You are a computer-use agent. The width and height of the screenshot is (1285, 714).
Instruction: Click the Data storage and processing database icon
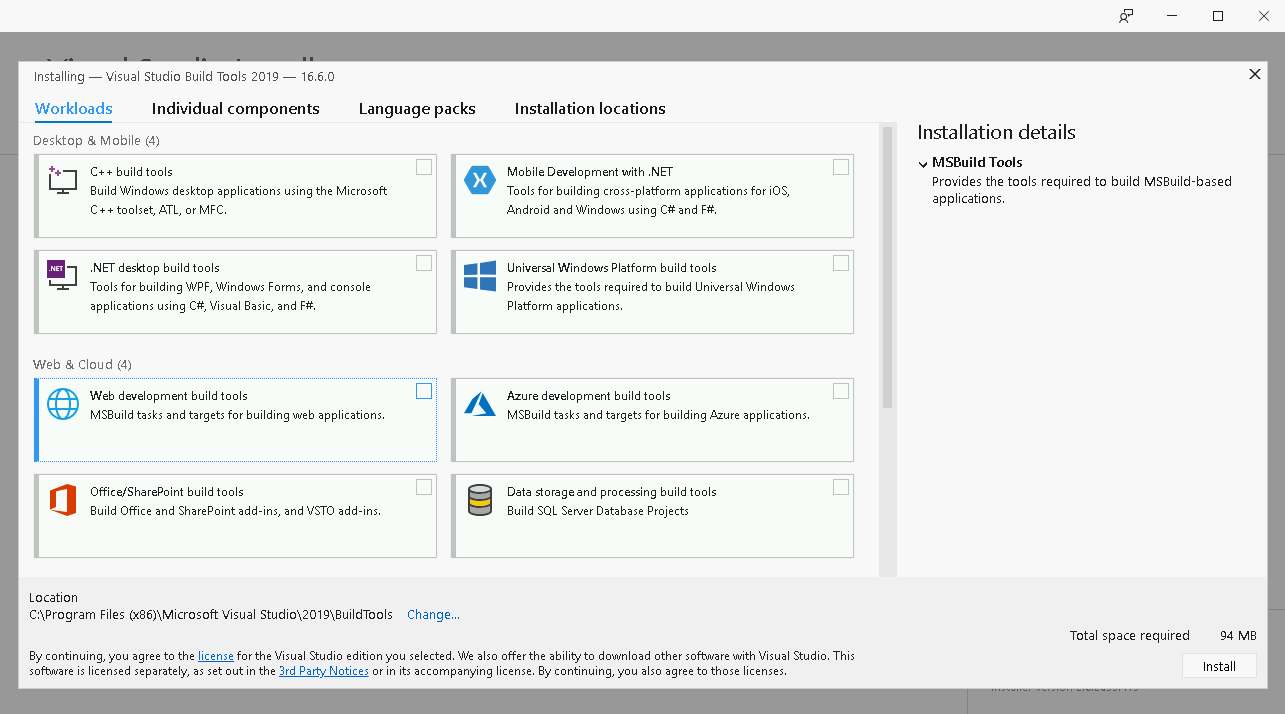(x=480, y=501)
